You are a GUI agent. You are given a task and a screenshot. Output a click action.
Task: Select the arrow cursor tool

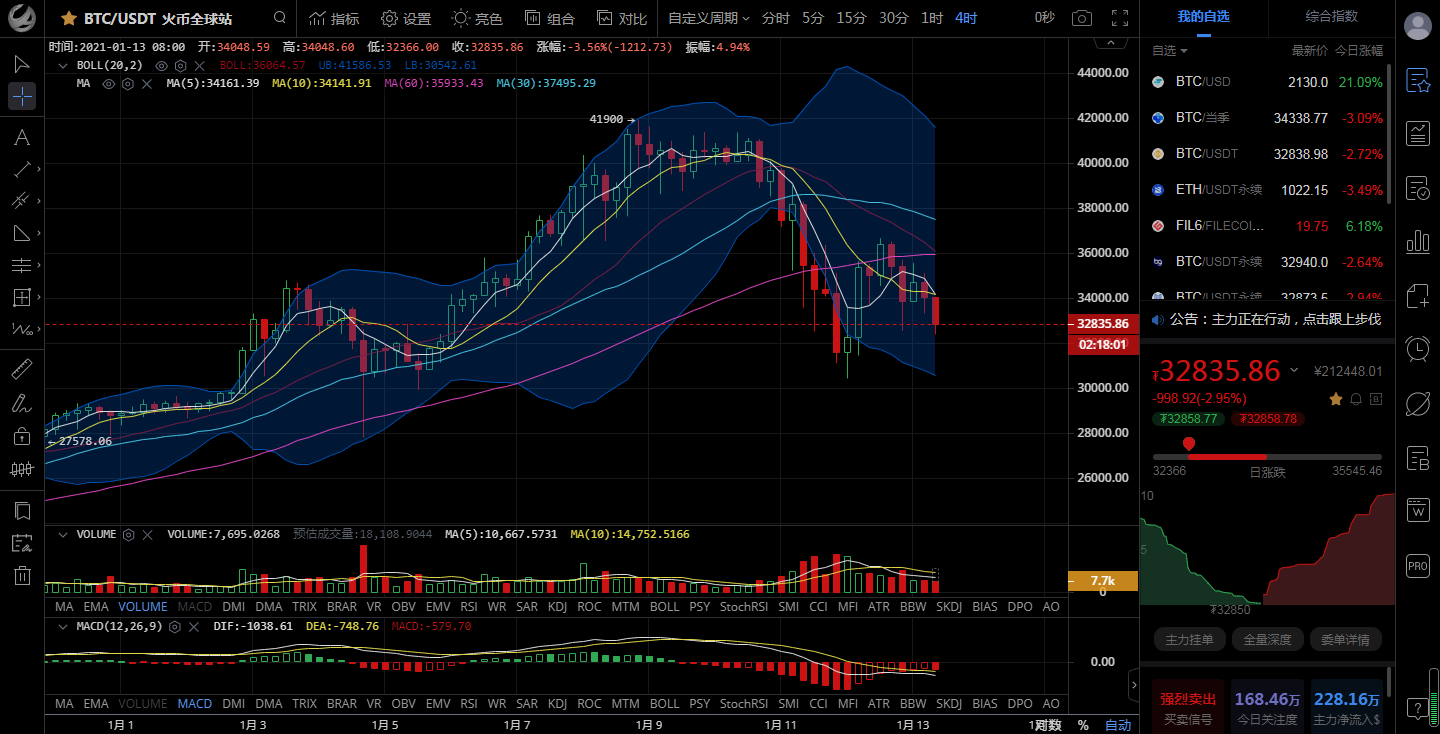22,64
